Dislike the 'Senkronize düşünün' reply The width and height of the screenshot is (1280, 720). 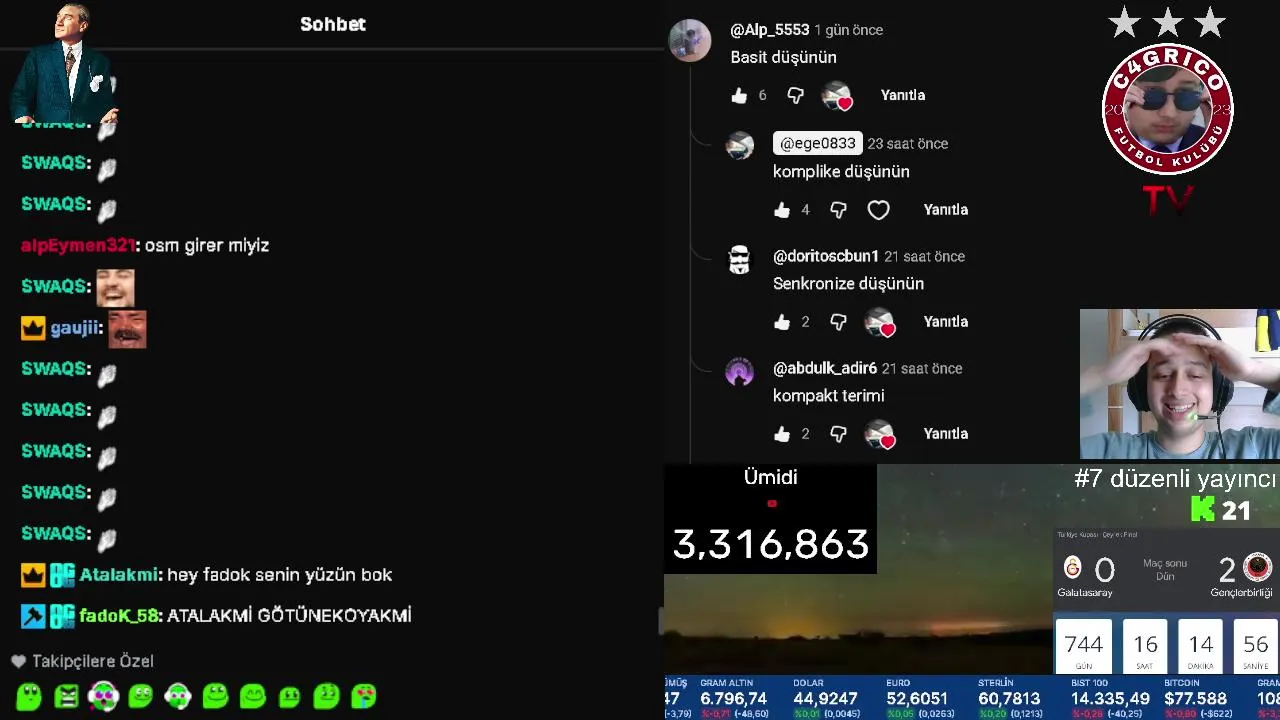[x=838, y=322]
